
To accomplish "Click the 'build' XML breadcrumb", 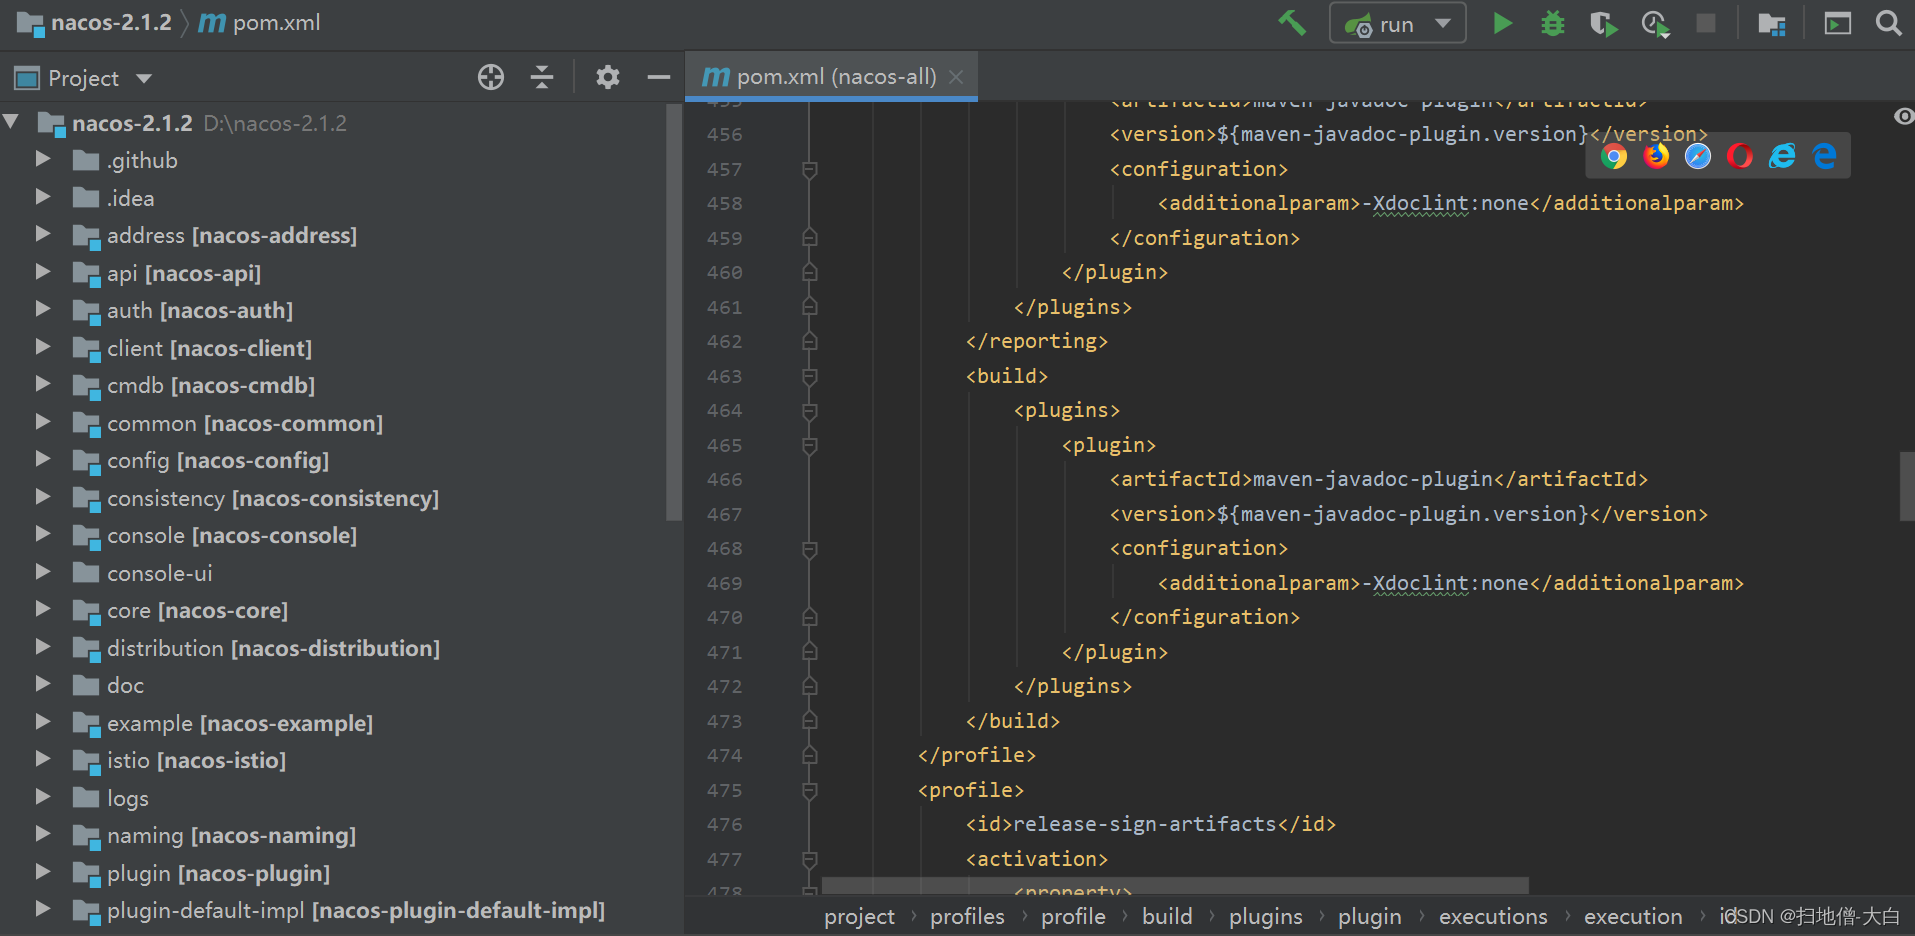I will click(x=1167, y=916).
